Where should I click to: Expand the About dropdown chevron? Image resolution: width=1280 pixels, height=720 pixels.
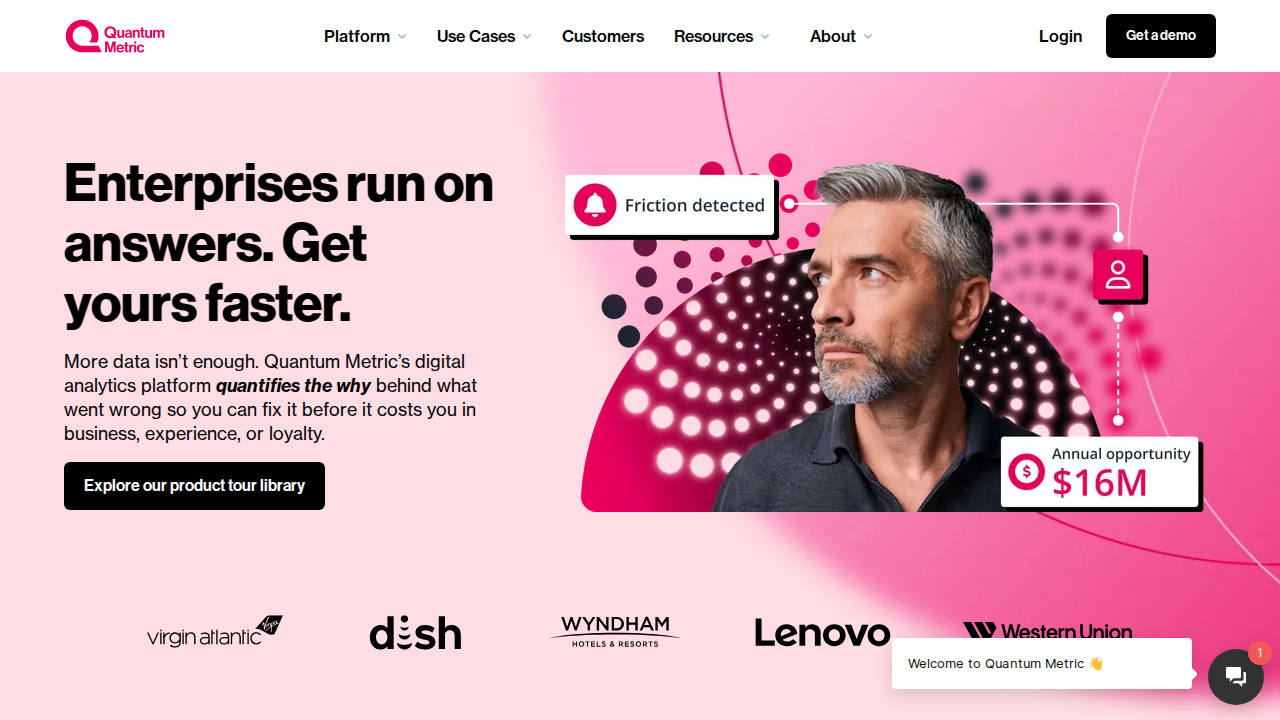pos(868,37)
